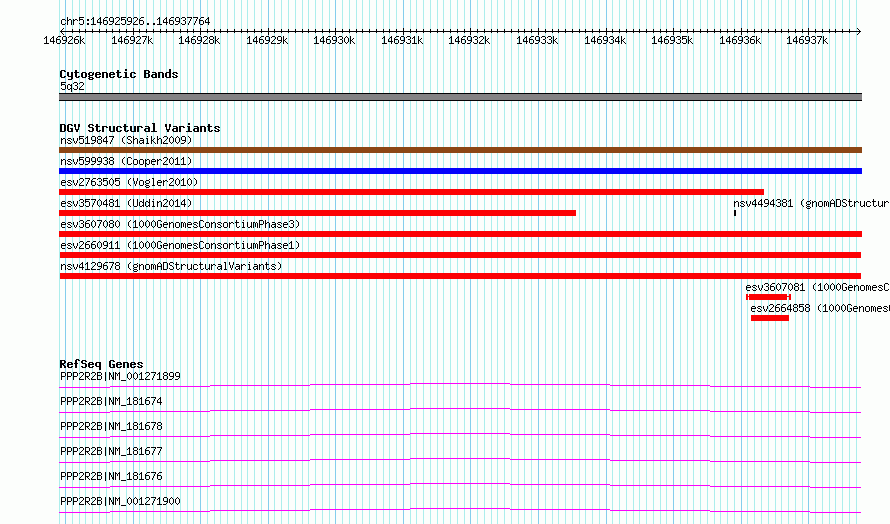Select the brown nsv519847 variant bar
This screenshot has width=890, height=524.
click(x=460, y=150)
